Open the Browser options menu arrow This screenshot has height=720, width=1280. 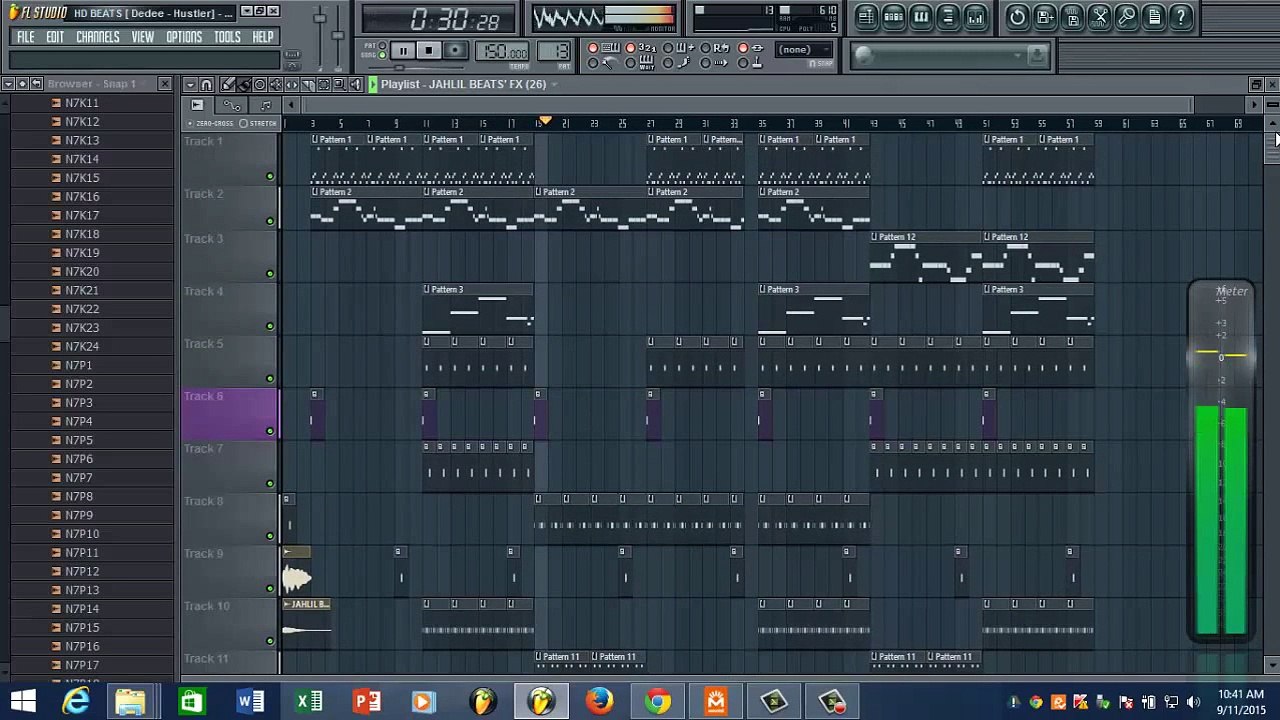pos(8,84)
